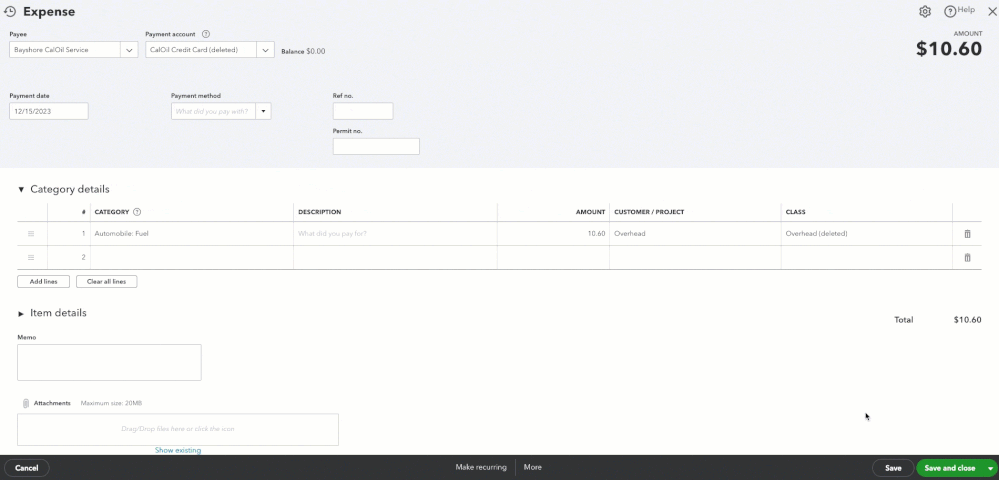999x480 pixels.
Task: Click the Payment account field CalOil Credit Card
Action: coord(201,50)
